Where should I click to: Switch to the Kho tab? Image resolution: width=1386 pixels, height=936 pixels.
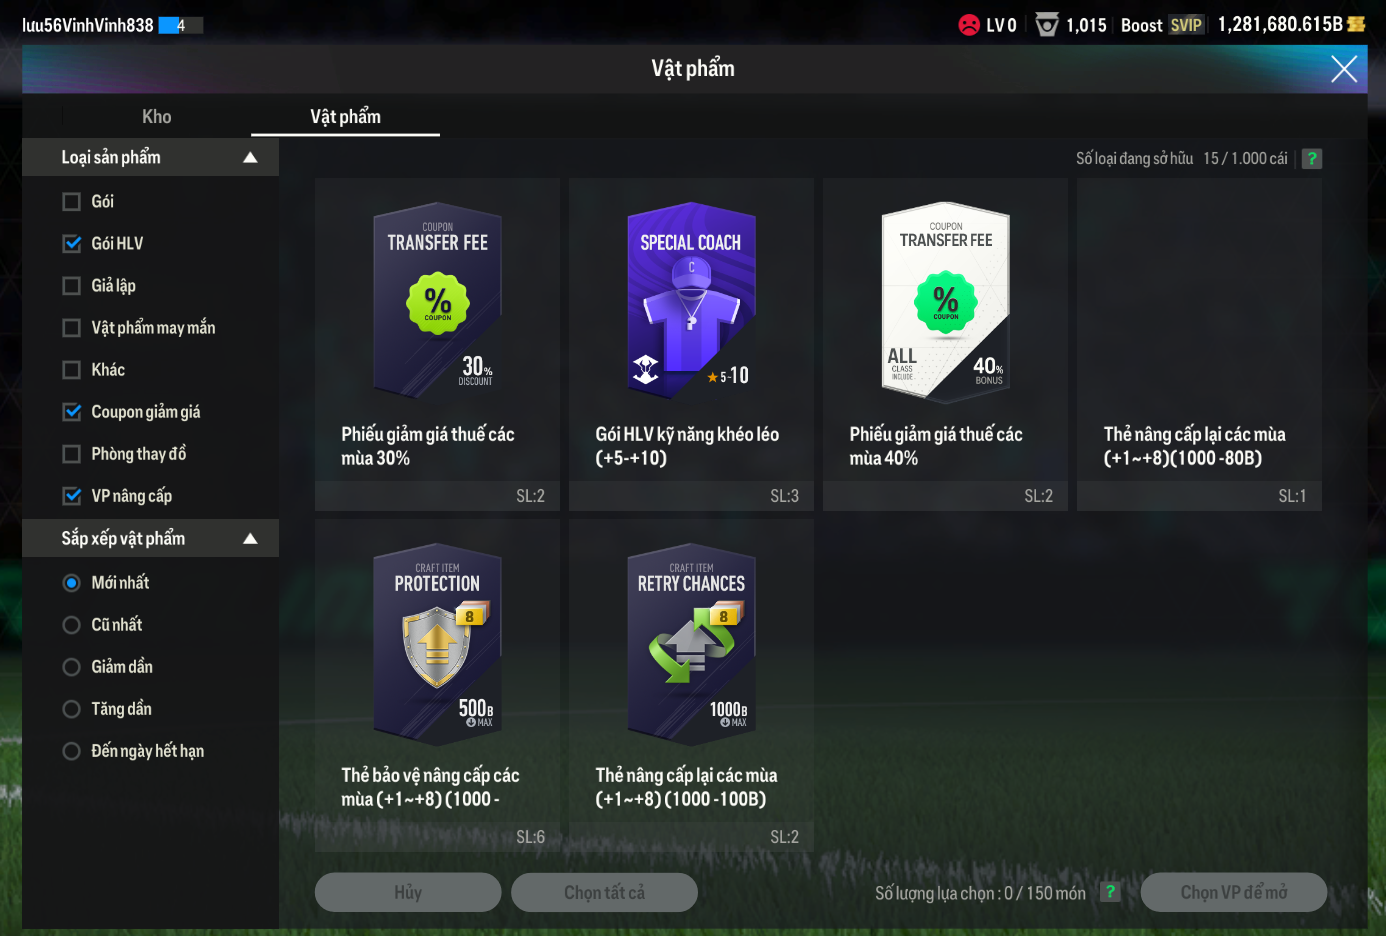click(x=156, y=116)
